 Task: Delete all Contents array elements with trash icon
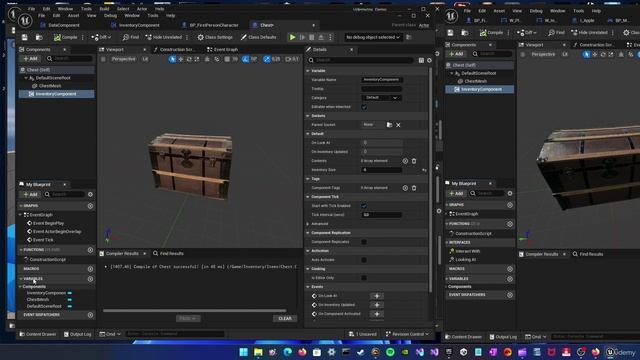pos(414,161)
